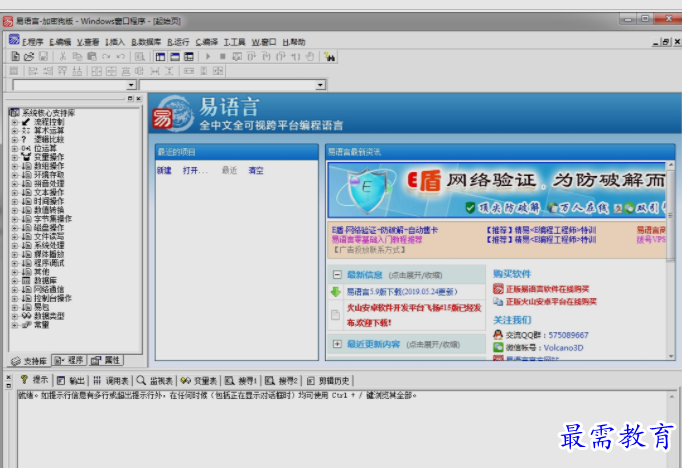The height and width of the screenshot is (468, 682).
Task: Switch to the 属性 tab
Action: pyautogui.click(x=106, y=360)
